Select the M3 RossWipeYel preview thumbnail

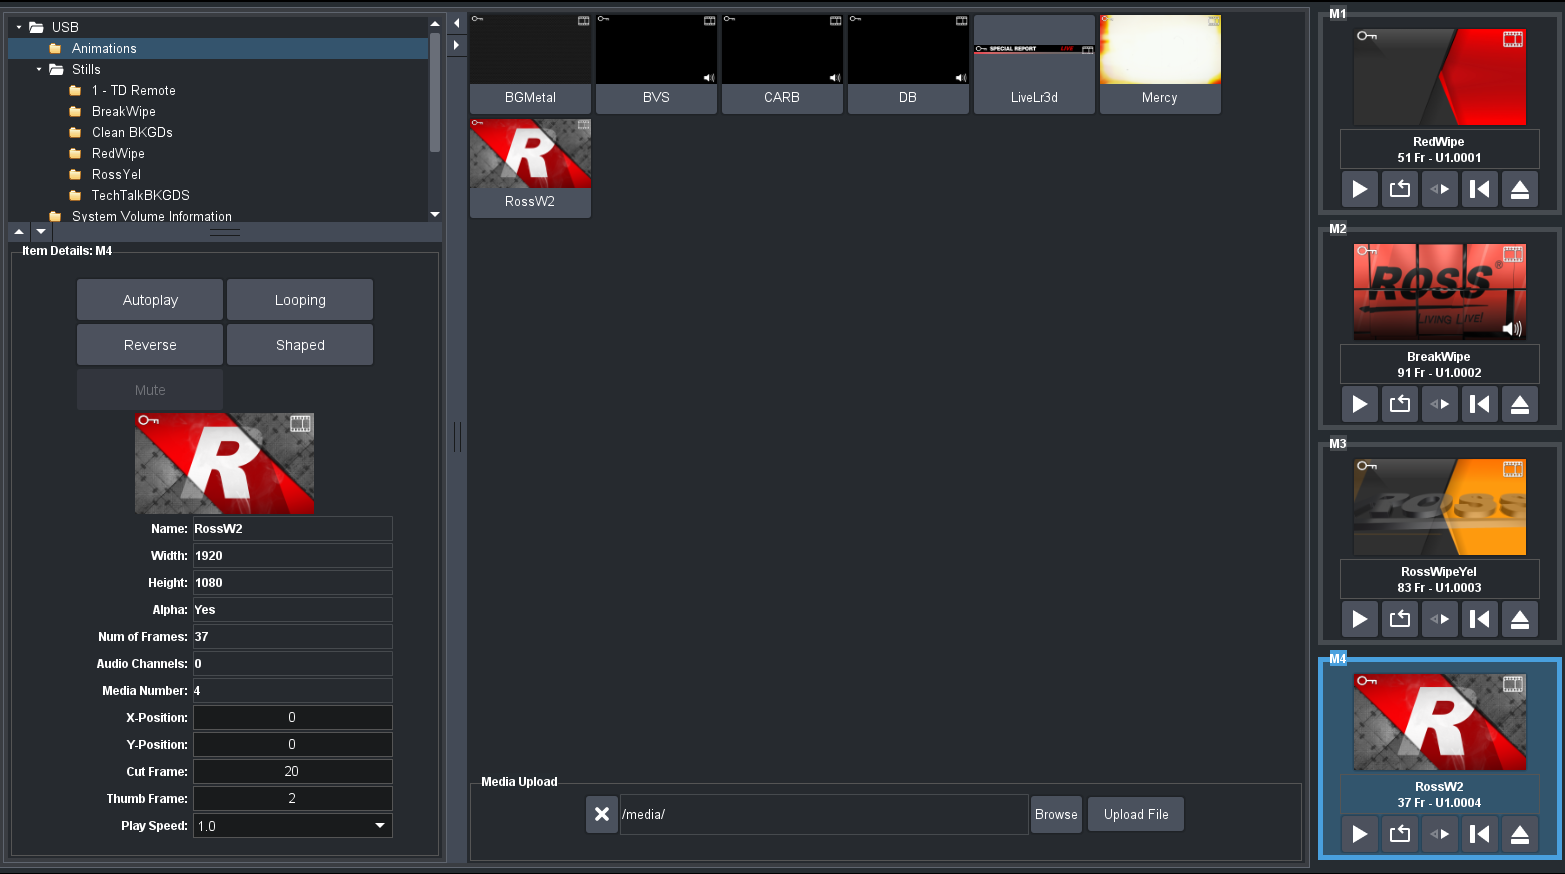coord(1440,507)
